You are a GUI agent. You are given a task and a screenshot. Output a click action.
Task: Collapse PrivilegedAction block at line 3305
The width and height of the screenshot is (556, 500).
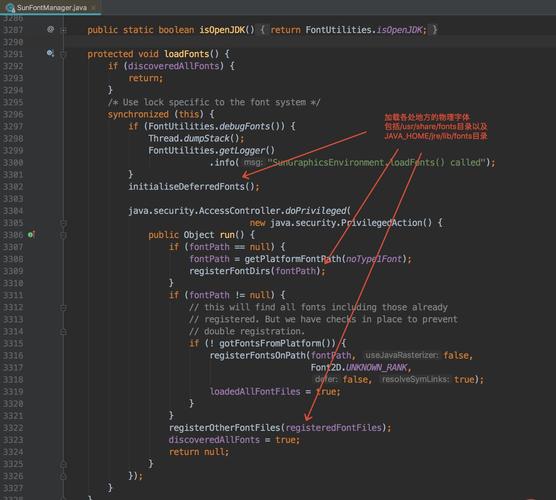pos(63,223)
